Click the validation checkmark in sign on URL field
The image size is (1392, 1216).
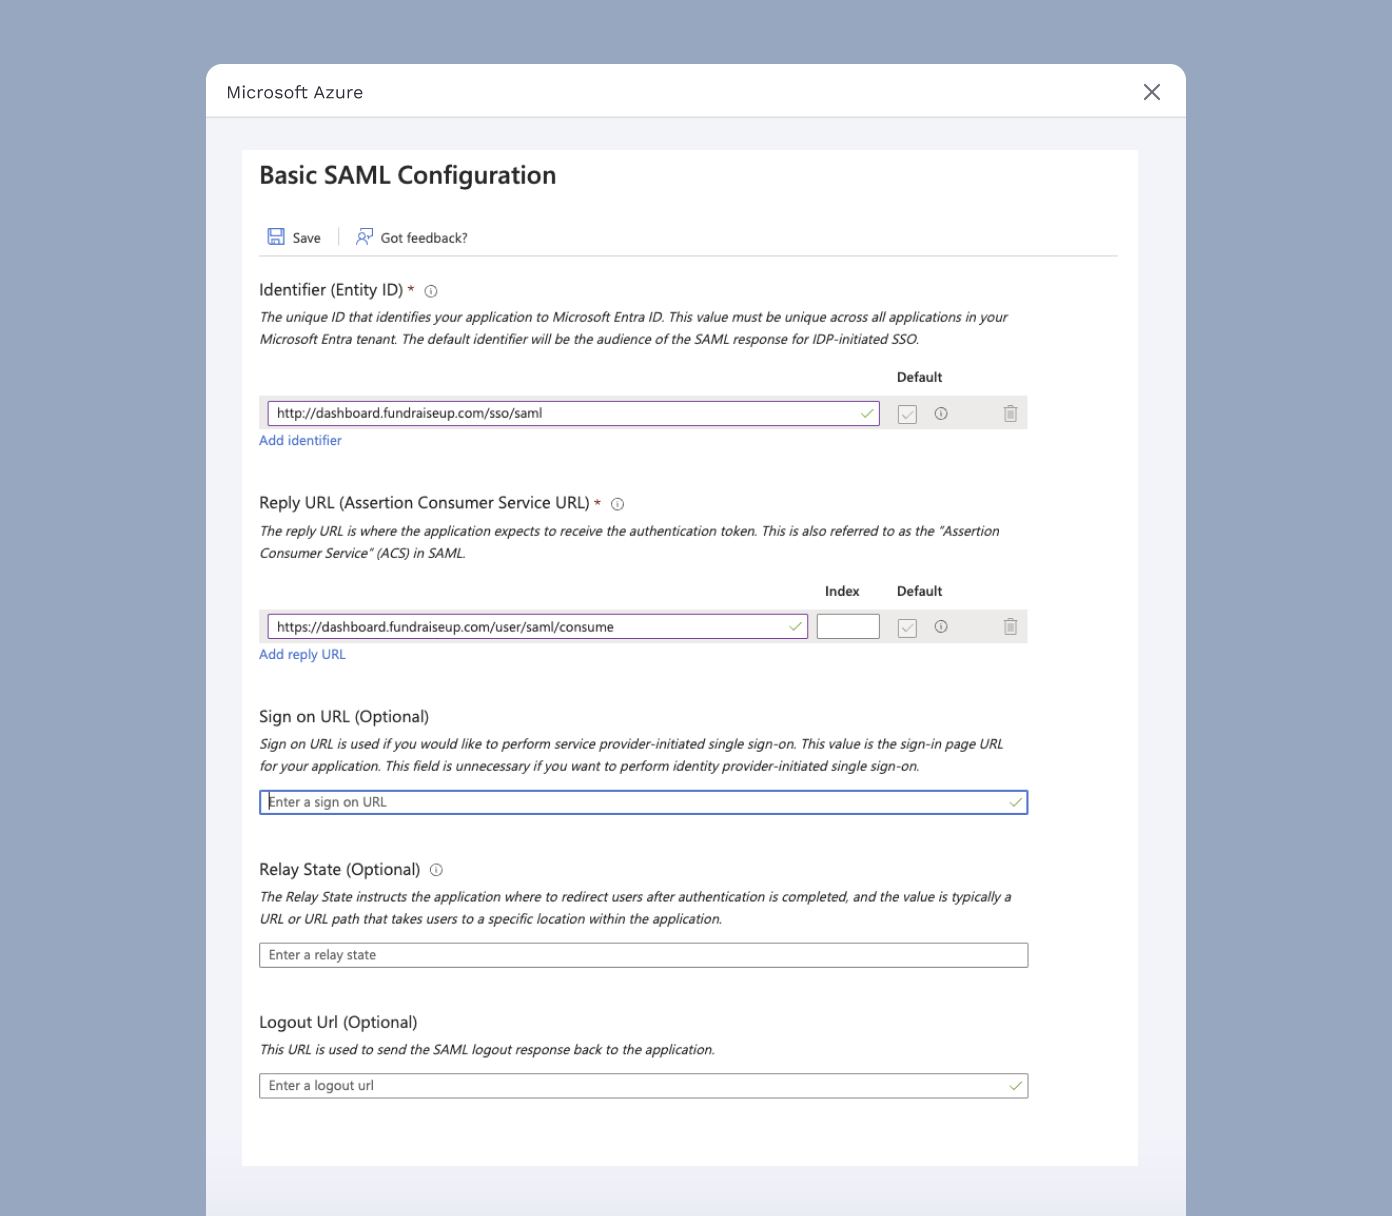click(1015, 802)
